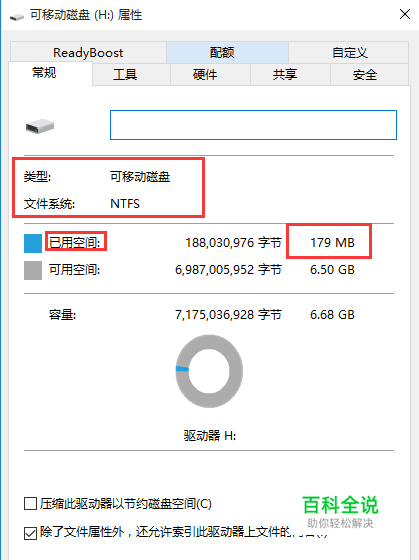Click the 驱动器 H: label
Viewport: 419px width, 560px height.
[x=210, y=436]
